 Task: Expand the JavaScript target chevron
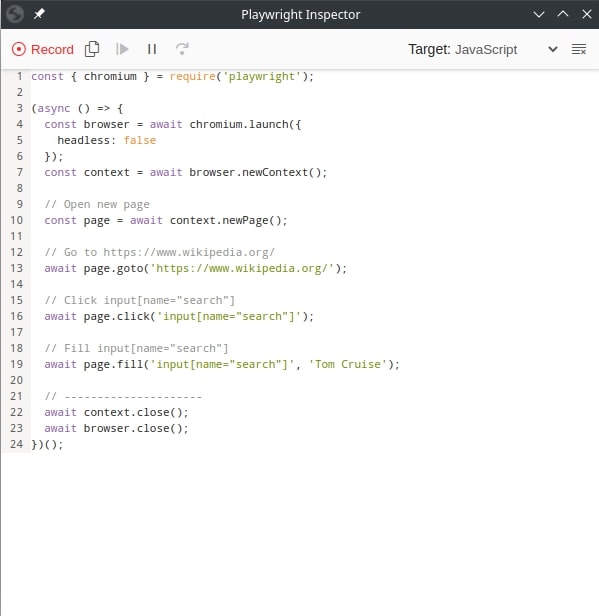[x=553, y=50]
